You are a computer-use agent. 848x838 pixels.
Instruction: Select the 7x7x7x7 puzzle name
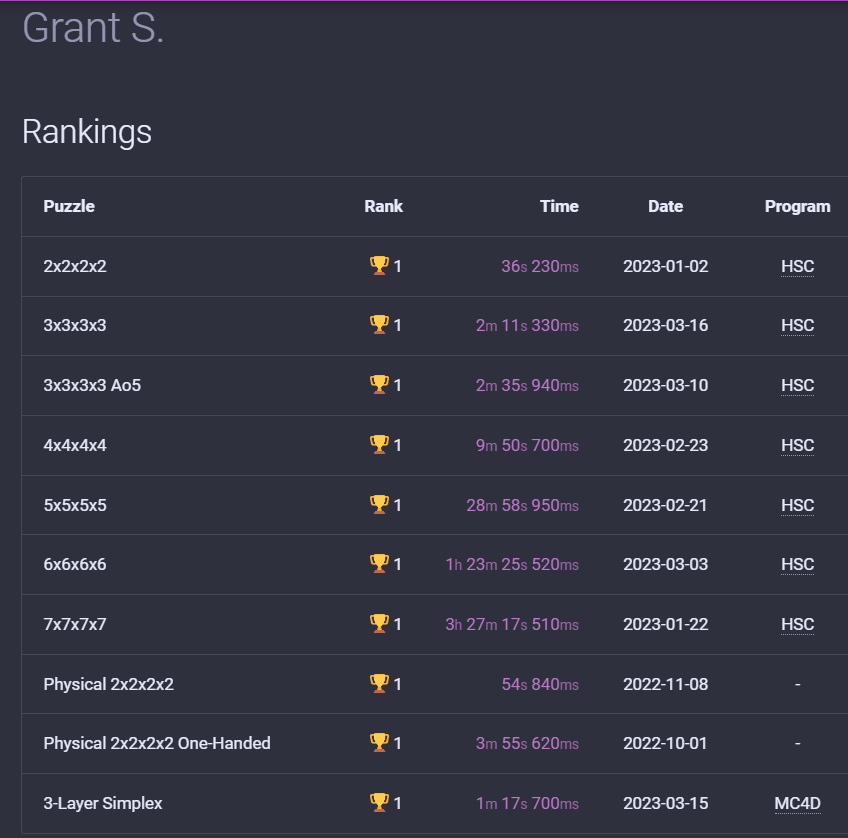point(75,624)
